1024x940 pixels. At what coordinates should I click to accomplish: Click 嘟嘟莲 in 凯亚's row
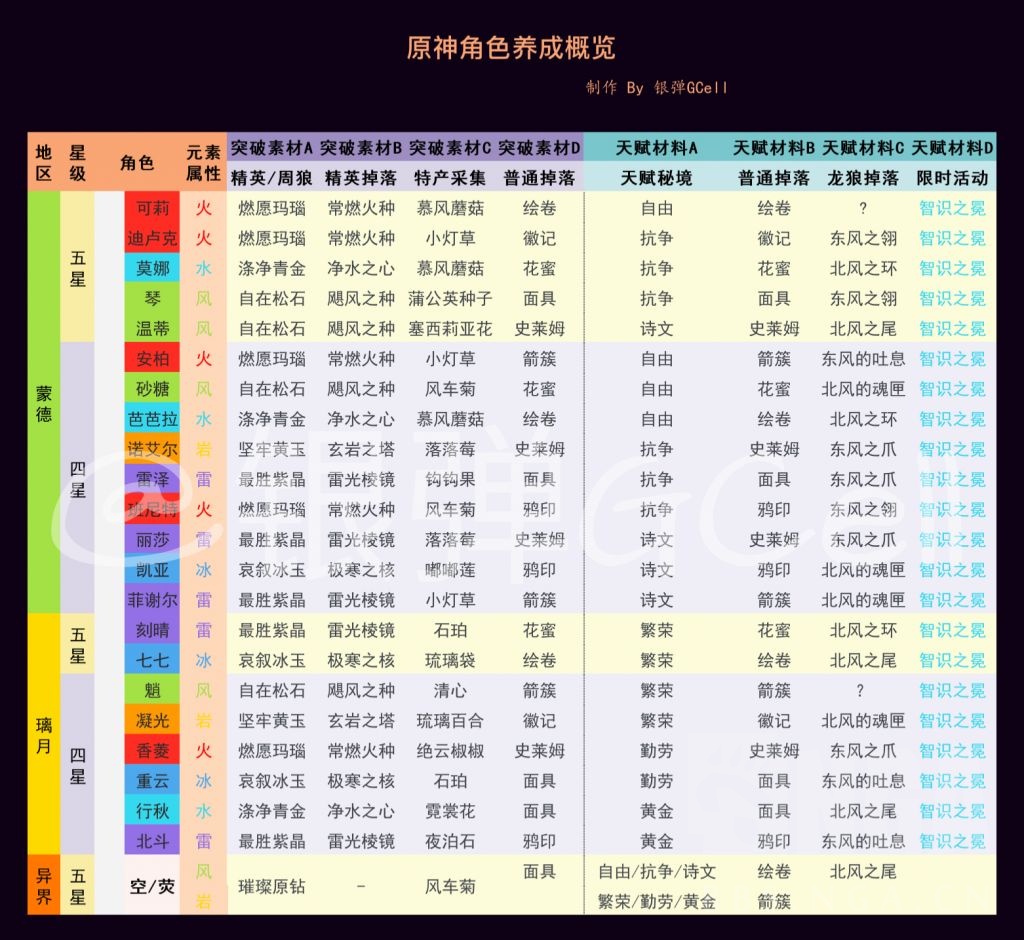click(x=450, y=570)
